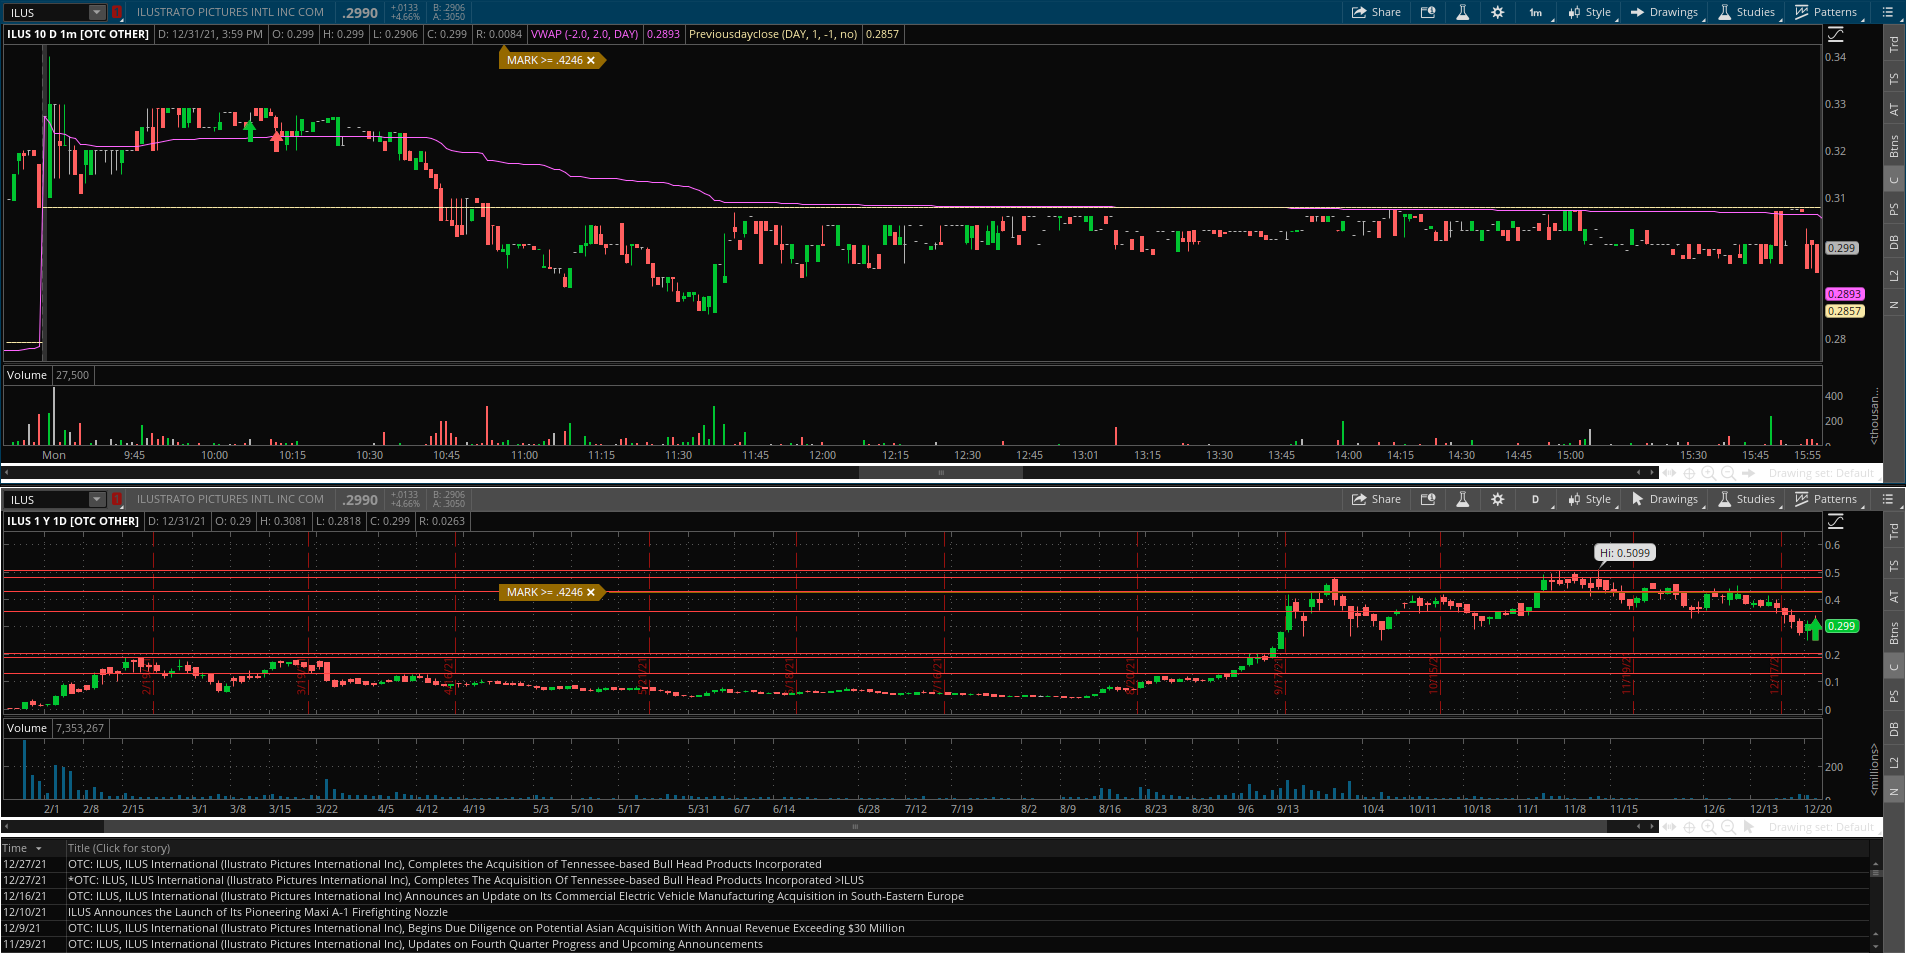Open the D timeframe dropdown in bottom chart
This screenshot has width=1906, height=954.
point(1536,499)
